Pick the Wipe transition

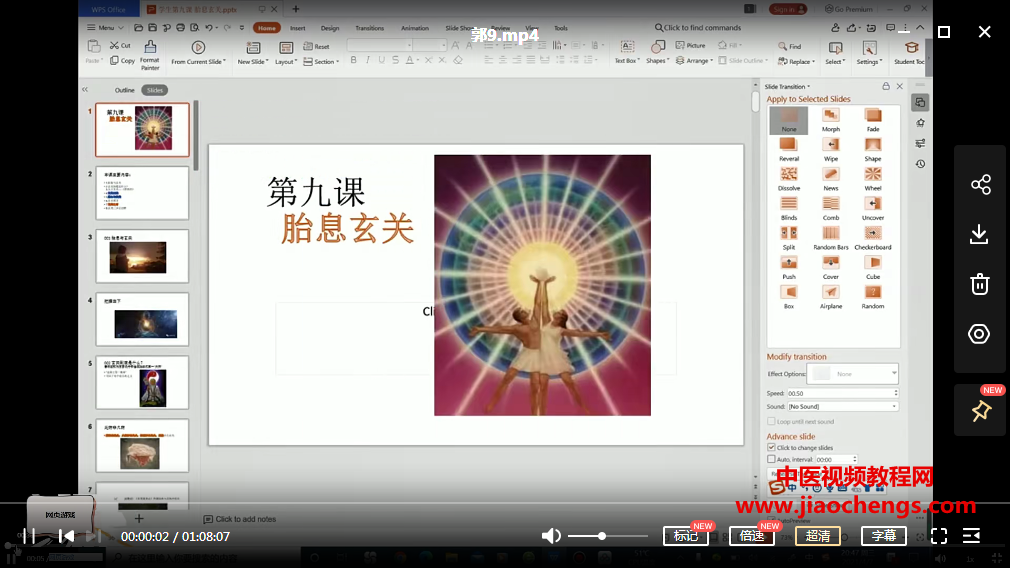click(830, 149)
